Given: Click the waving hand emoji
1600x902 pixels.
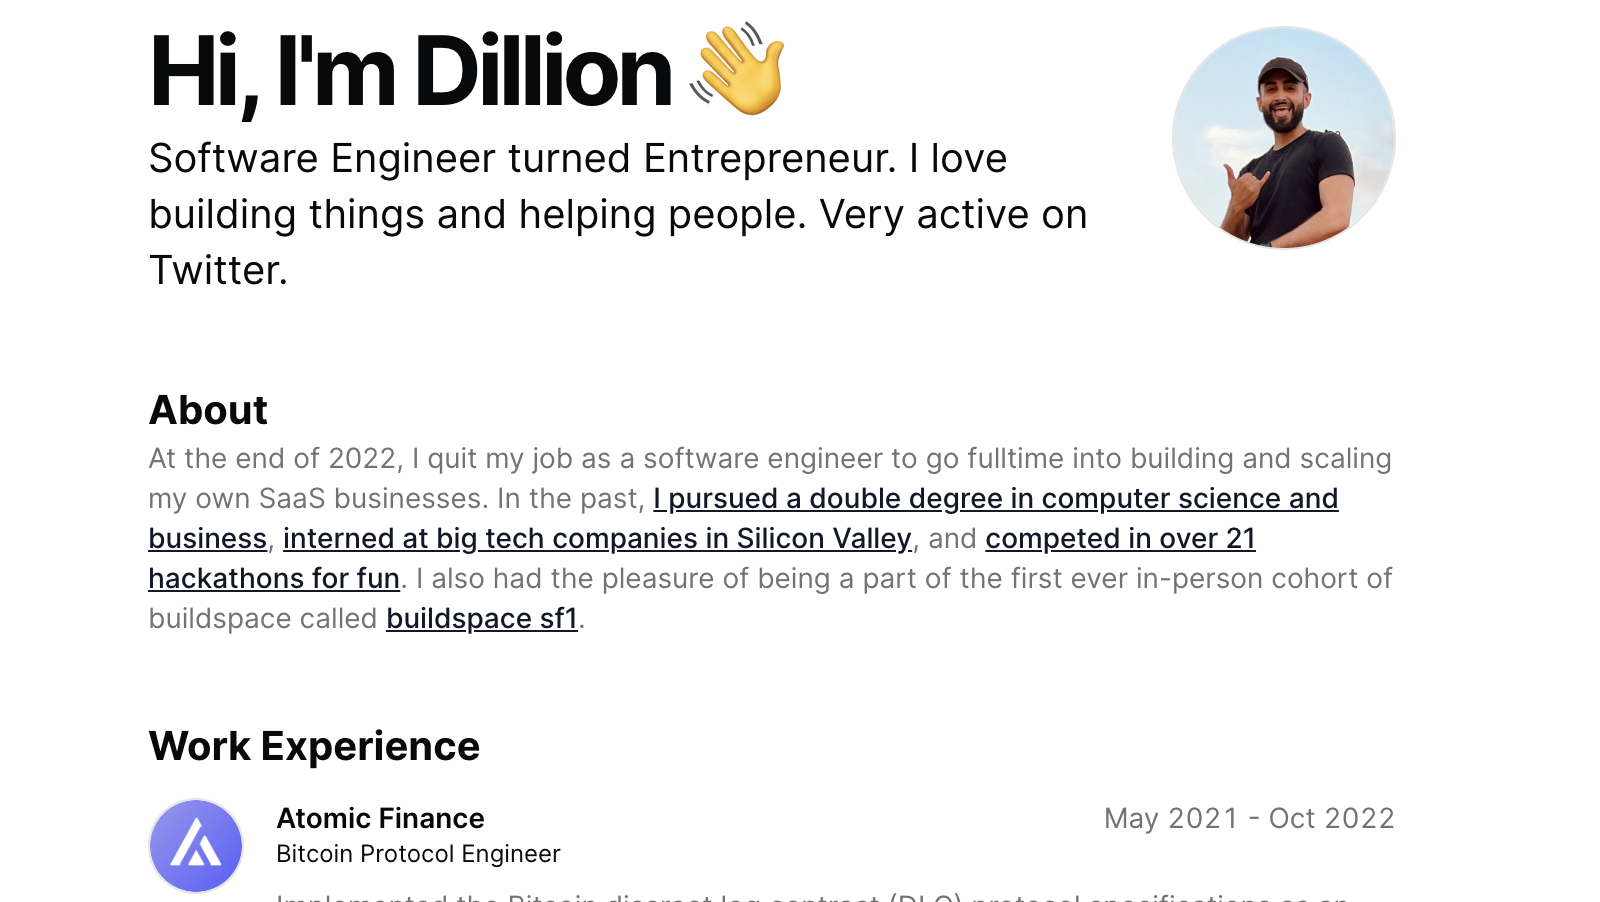Looking at the screenshot, I should [x=738, y=70].
